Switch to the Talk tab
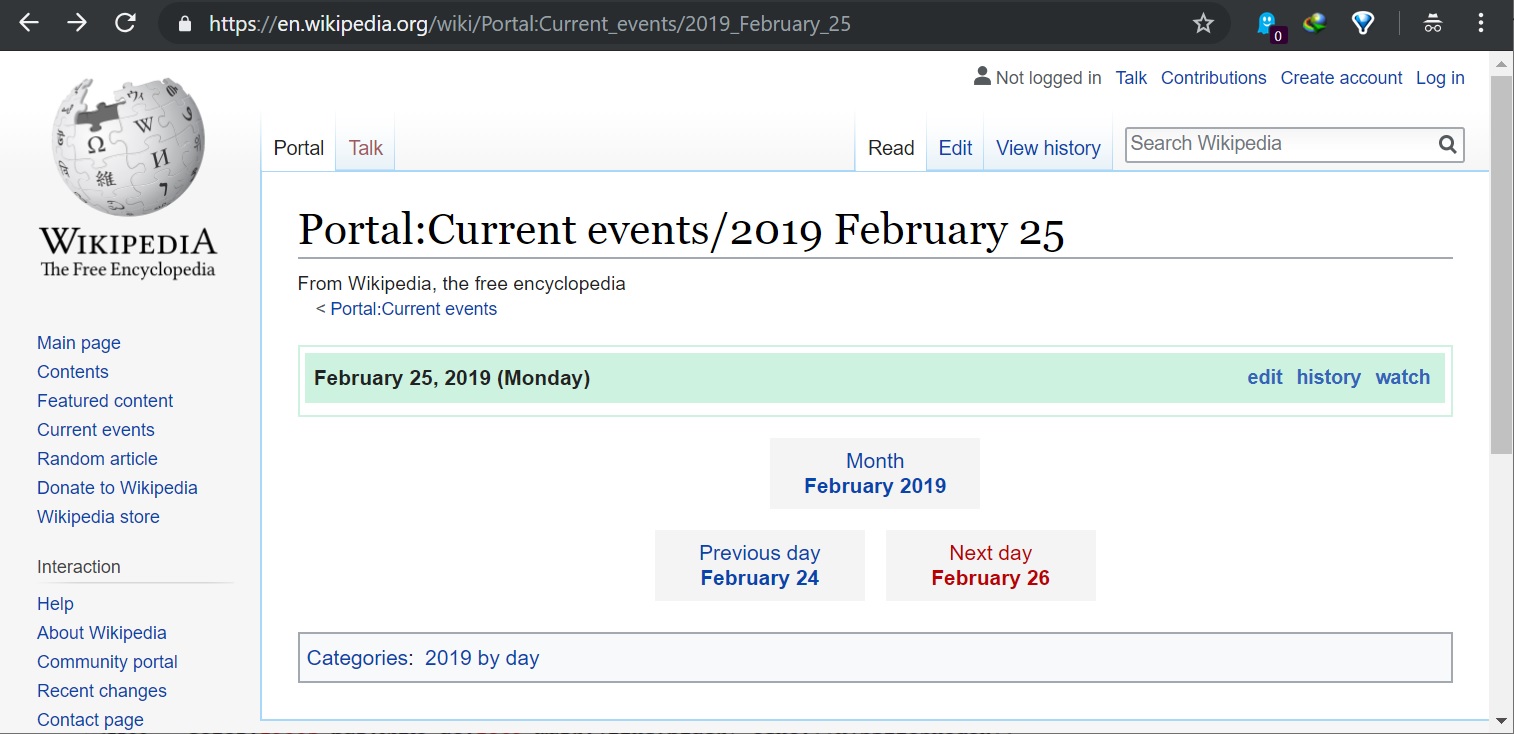This screenshot has height=734, width=1514. 364,147
